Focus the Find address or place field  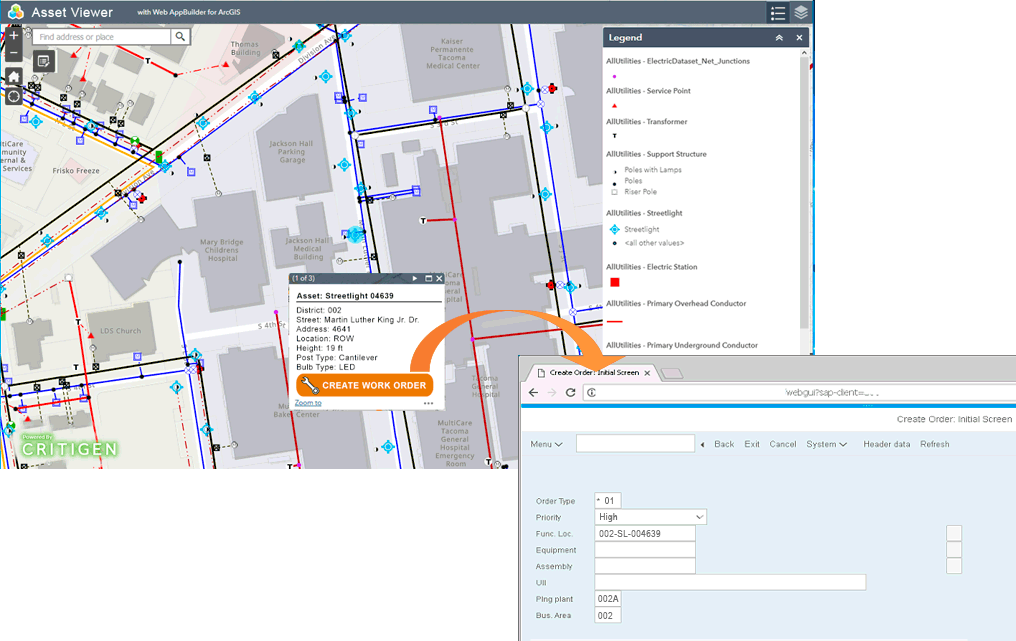(x=102, y=37)
